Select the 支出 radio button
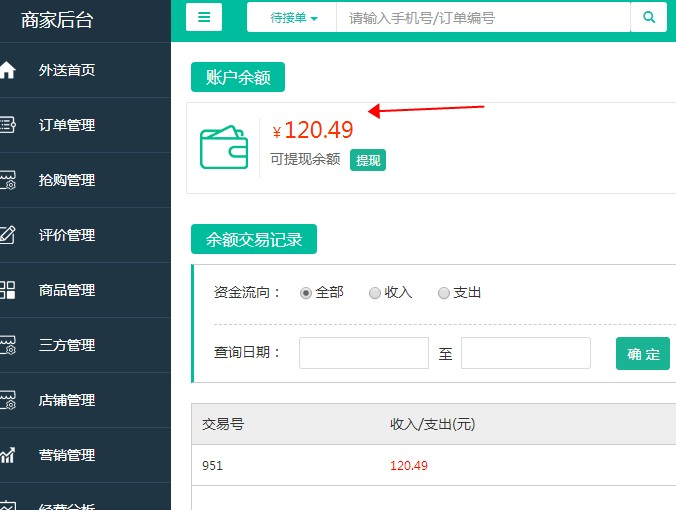Screen dimensions: 676x510 (444, 293)
